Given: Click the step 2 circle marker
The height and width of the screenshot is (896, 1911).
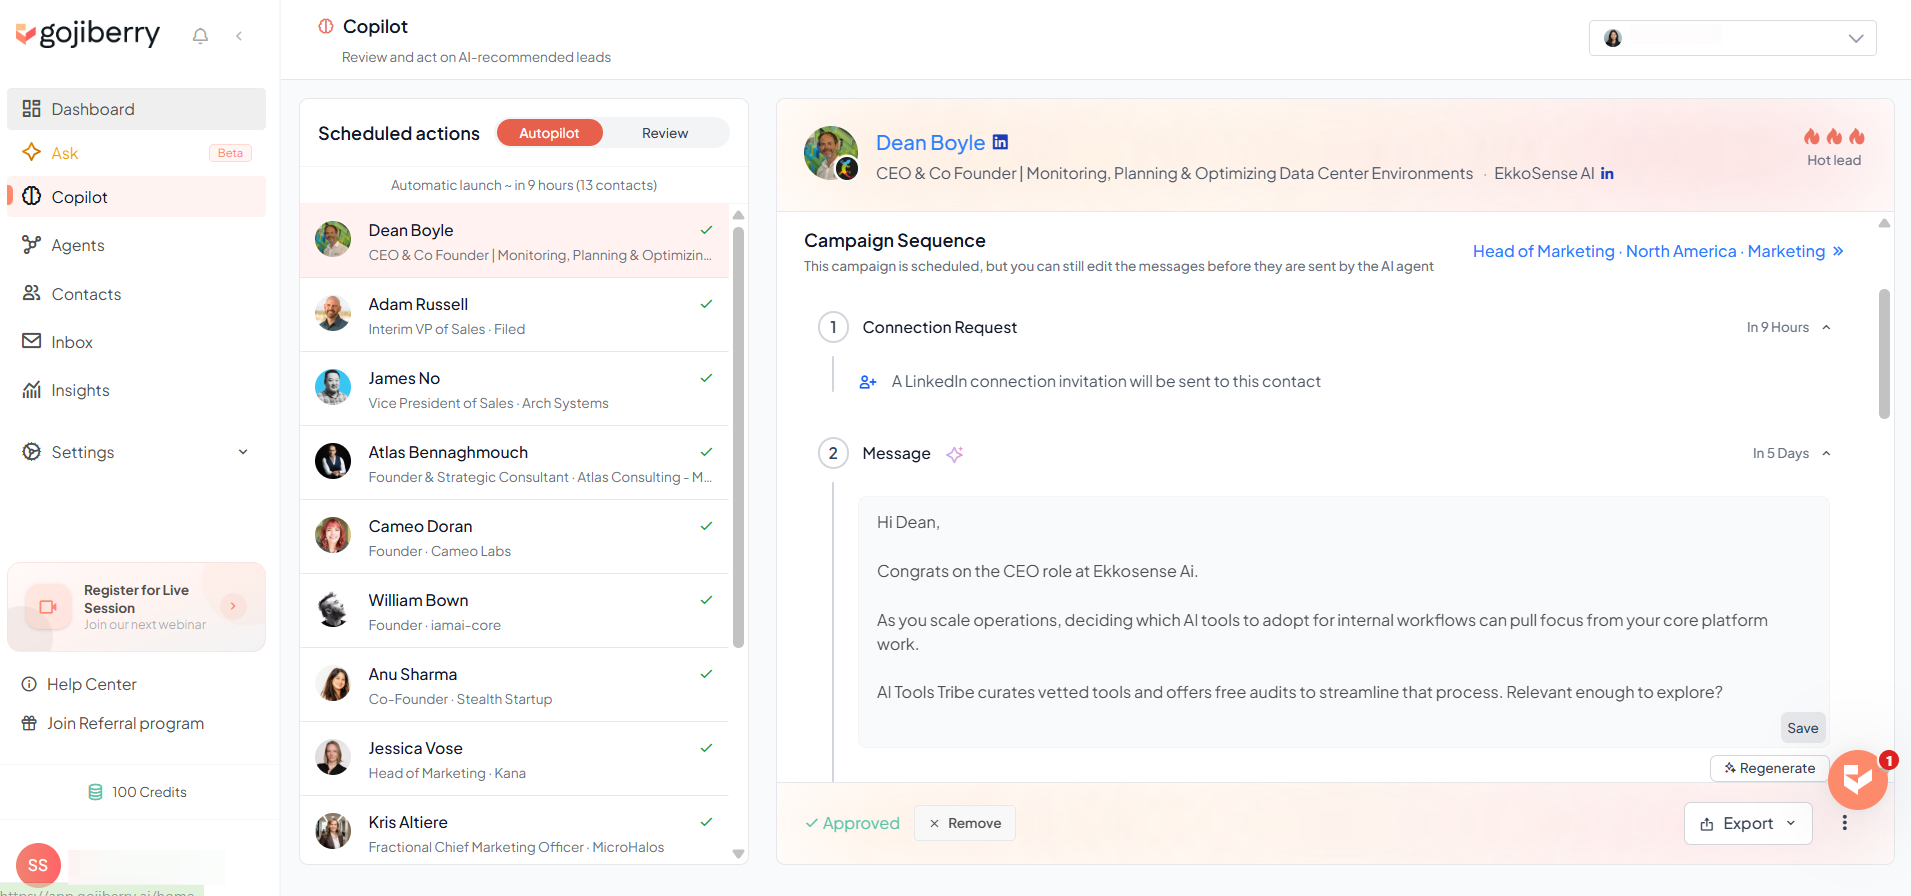Looking at the screenshot, I should point(833,453).
